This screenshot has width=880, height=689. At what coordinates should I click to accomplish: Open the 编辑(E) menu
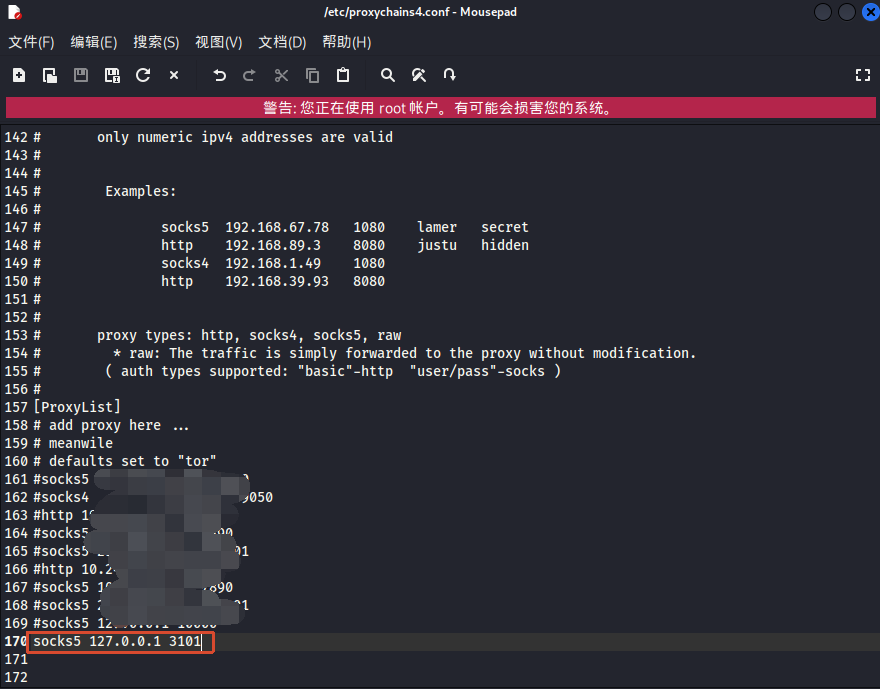click(94, 42)
